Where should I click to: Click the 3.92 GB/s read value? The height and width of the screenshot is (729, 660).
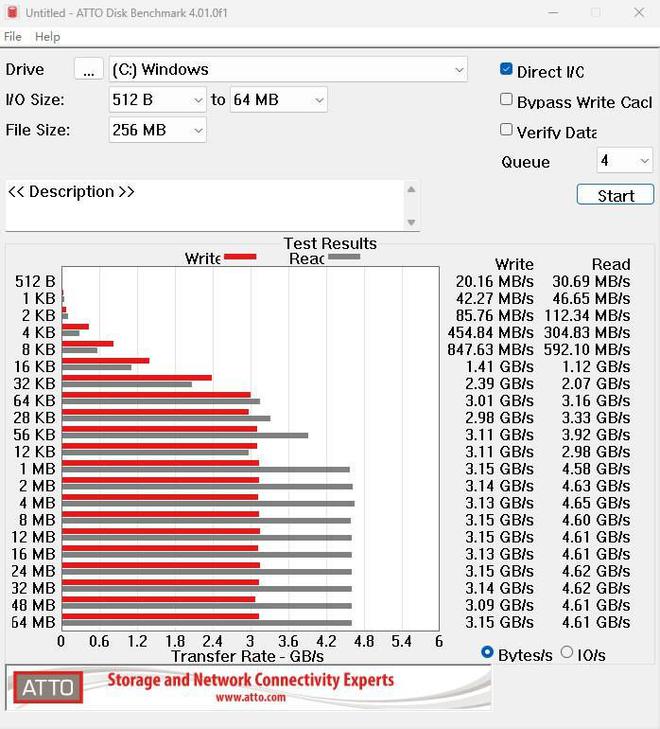click(x=596, y=435)
